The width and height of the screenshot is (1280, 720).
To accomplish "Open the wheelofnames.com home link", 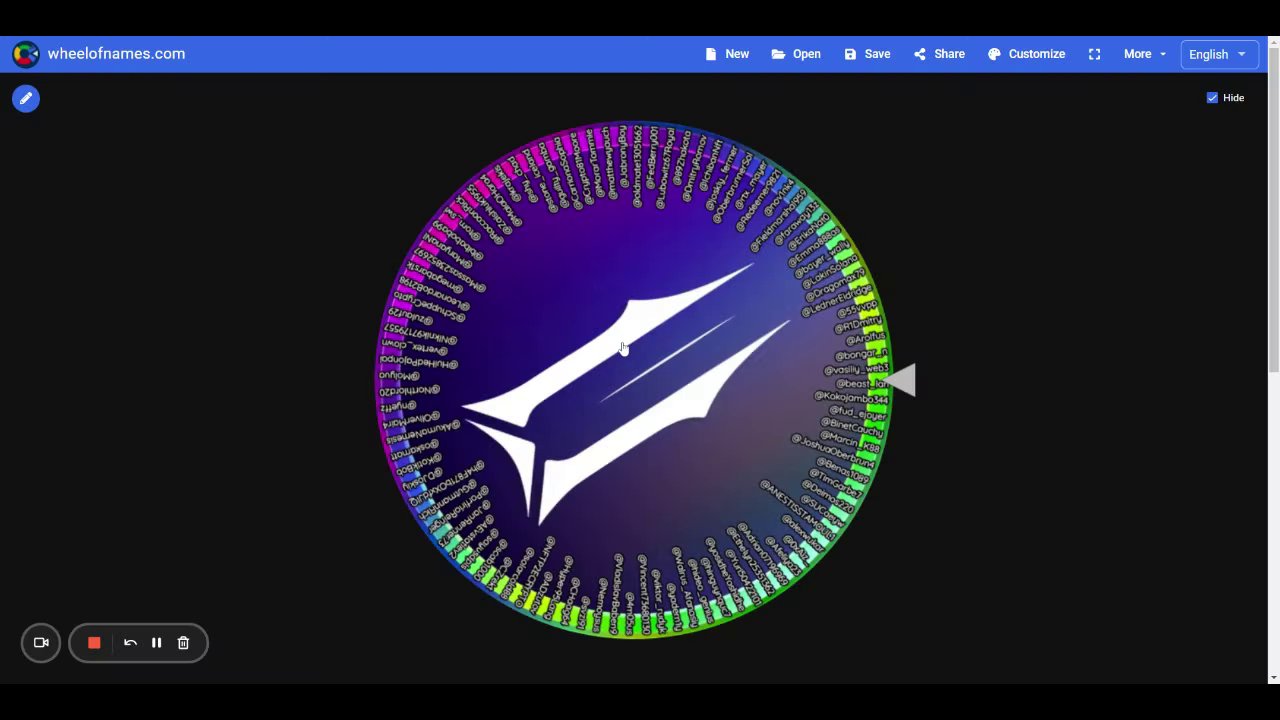I will coord(116,54).
